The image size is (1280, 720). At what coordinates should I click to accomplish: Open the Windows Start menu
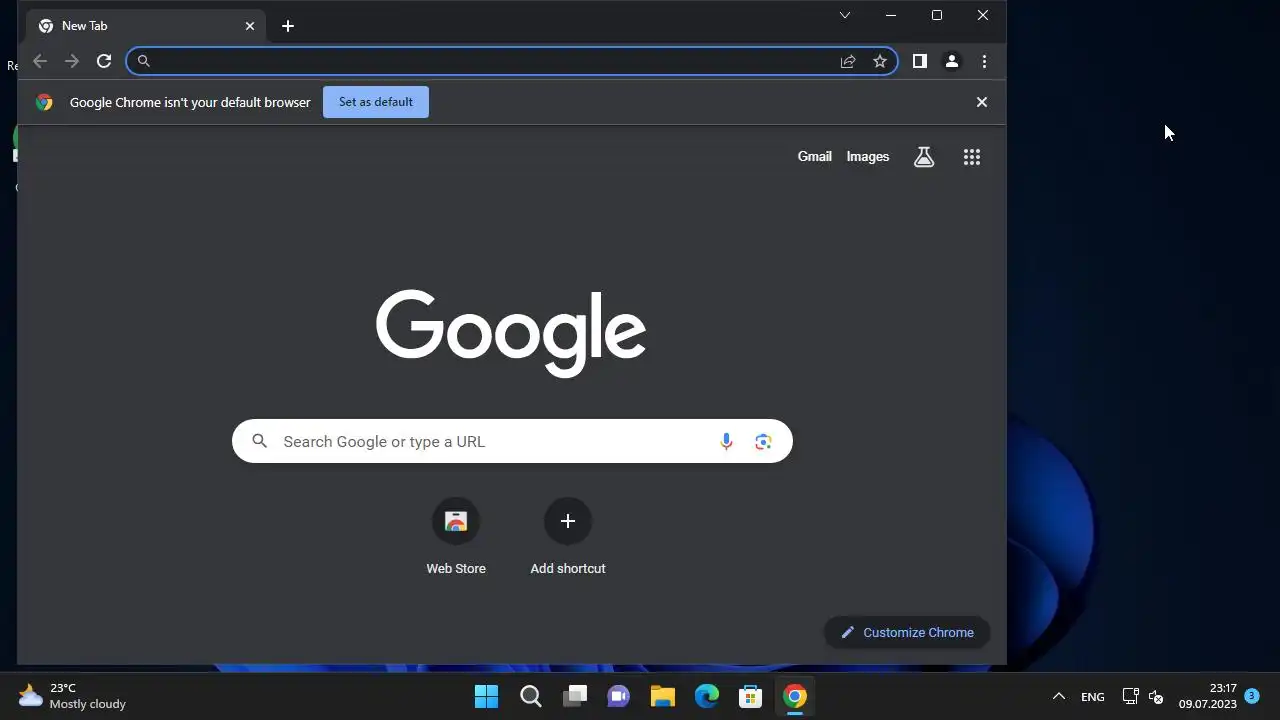487,696
